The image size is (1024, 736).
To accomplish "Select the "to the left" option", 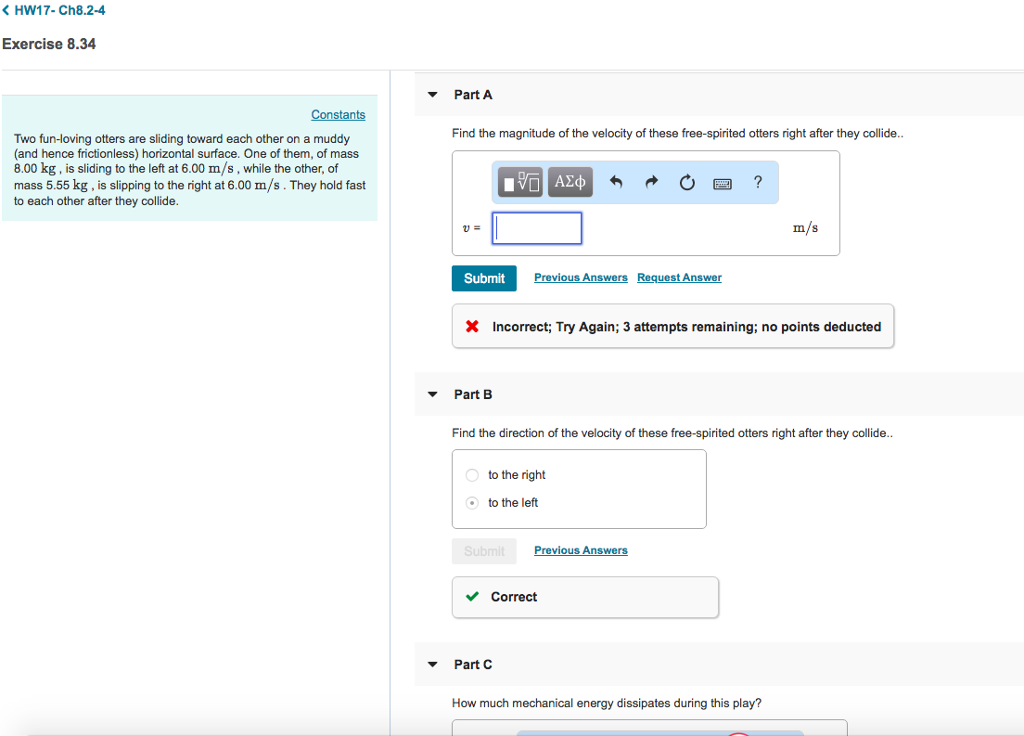I will [x=472, y=503].
